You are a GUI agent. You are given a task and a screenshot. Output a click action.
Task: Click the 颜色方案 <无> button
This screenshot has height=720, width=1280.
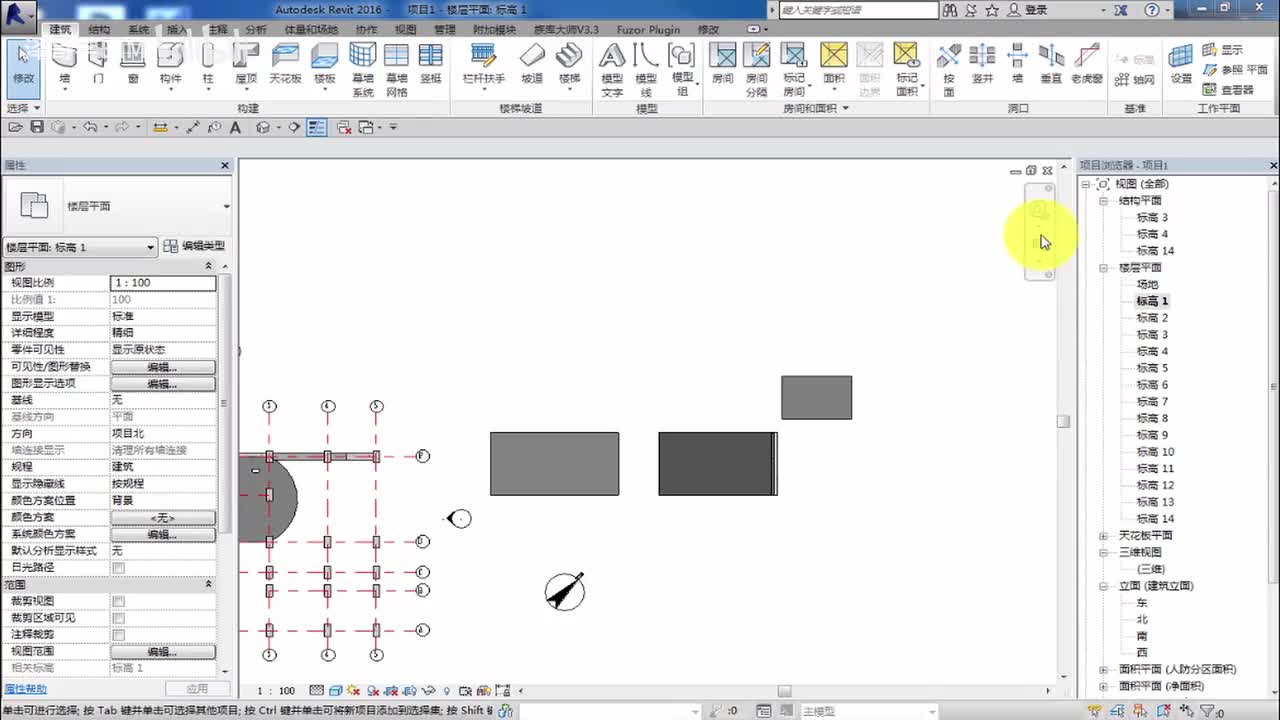pos(163,518)
